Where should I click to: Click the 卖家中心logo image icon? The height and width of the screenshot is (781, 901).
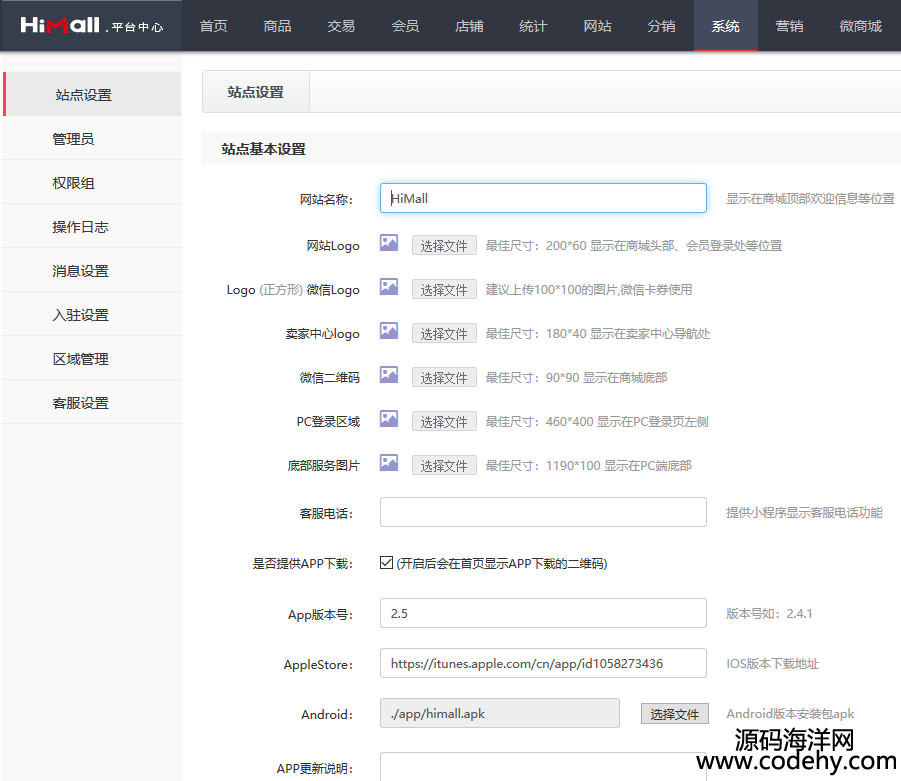389,331
